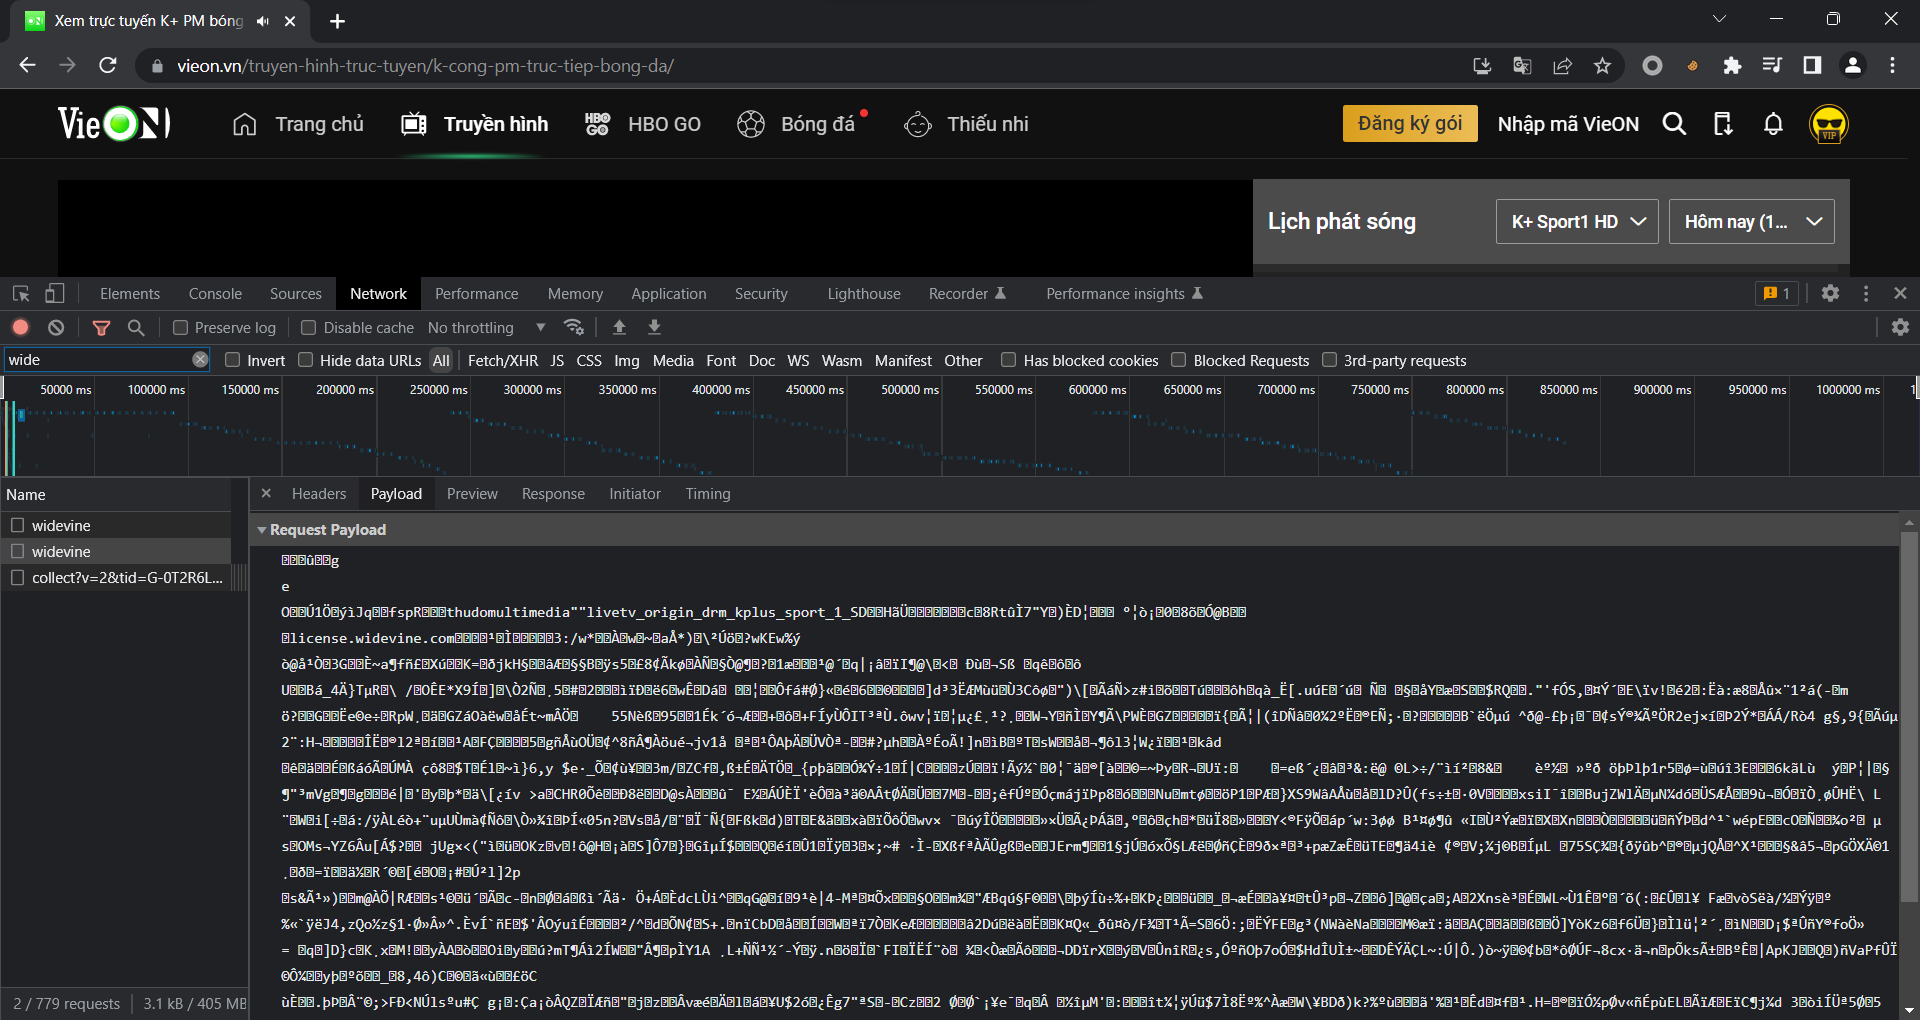
Task: Click the 500000 ms timeline marker
Action: 910,389
